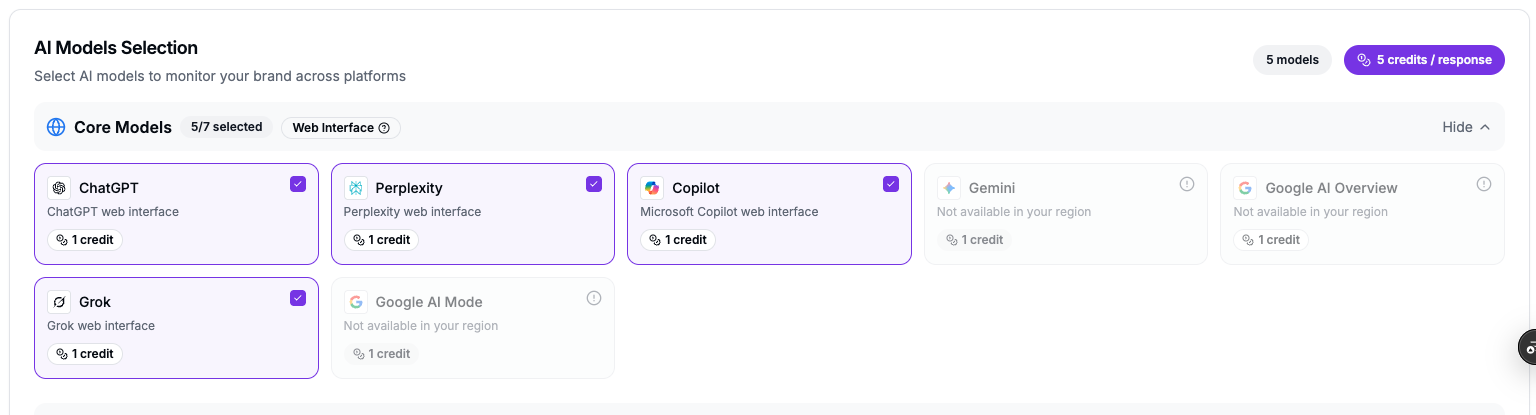Click the ChatGPT logo icon

59,188
